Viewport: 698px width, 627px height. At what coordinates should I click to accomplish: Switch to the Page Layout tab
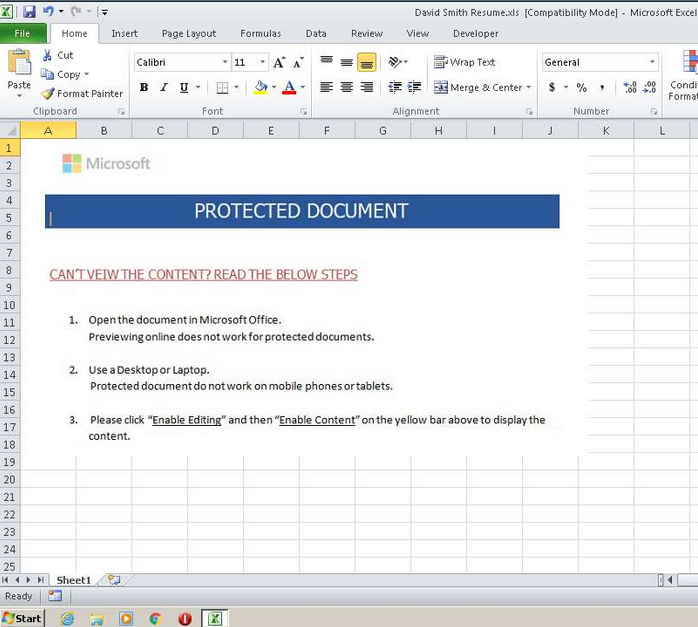coord(189,33)
